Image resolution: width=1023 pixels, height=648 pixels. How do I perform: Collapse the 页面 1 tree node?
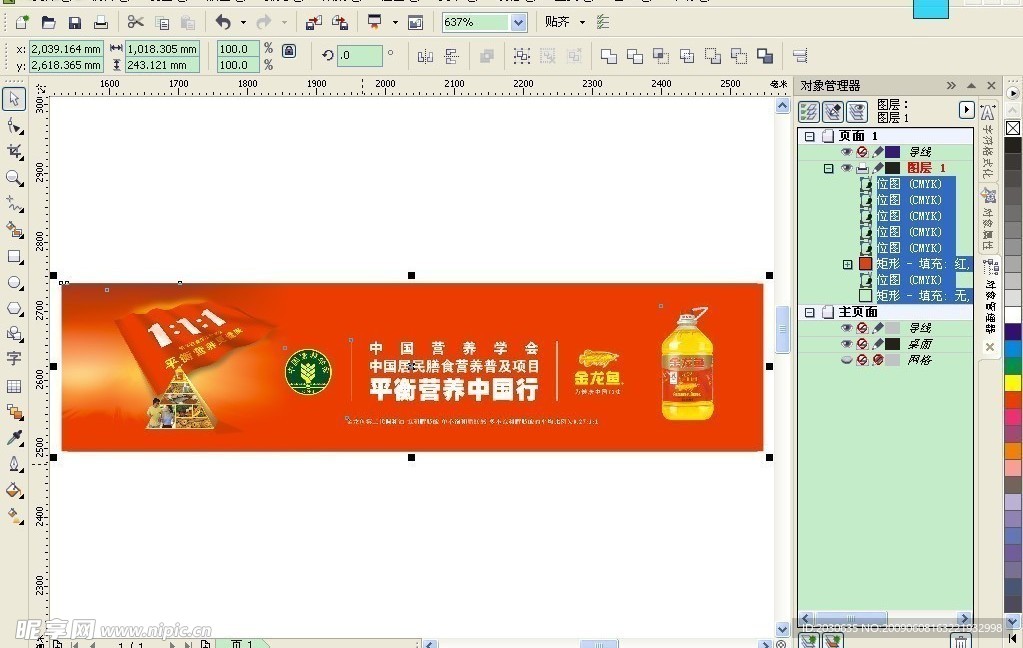pyautogui.click(x=808, y=136)
